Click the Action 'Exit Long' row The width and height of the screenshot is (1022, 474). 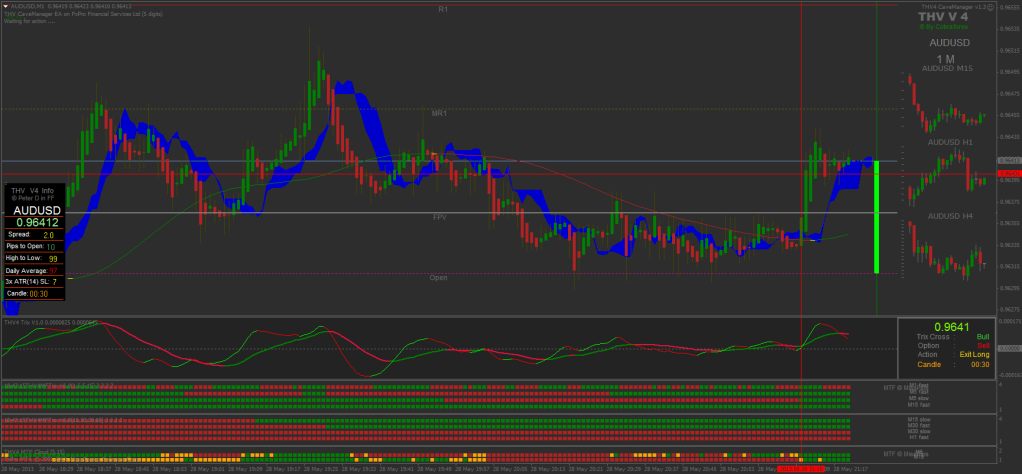click(x=952, y=355)
